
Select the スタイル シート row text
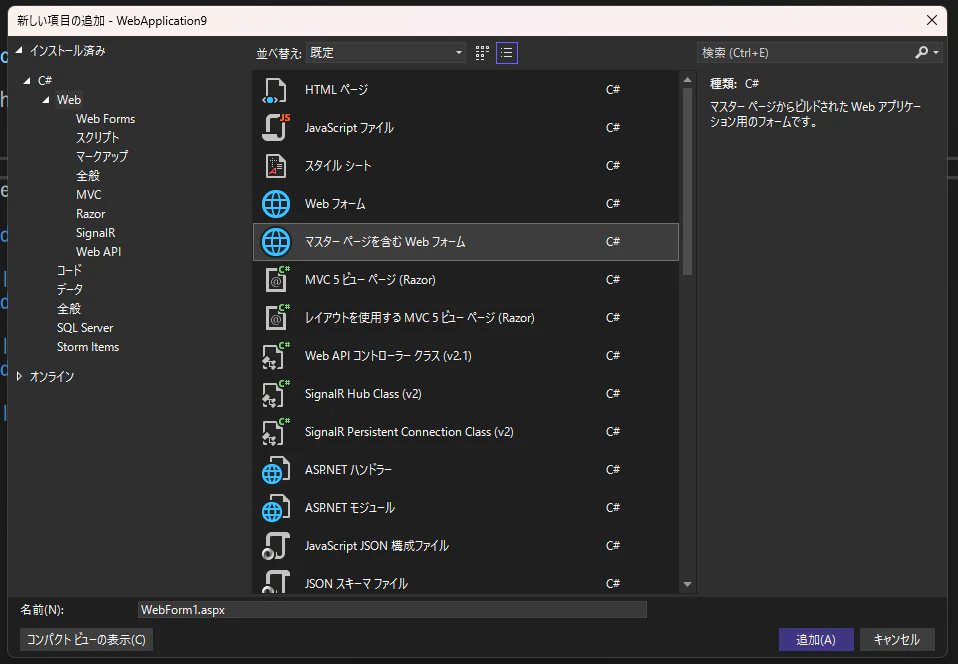pos(338,166)
